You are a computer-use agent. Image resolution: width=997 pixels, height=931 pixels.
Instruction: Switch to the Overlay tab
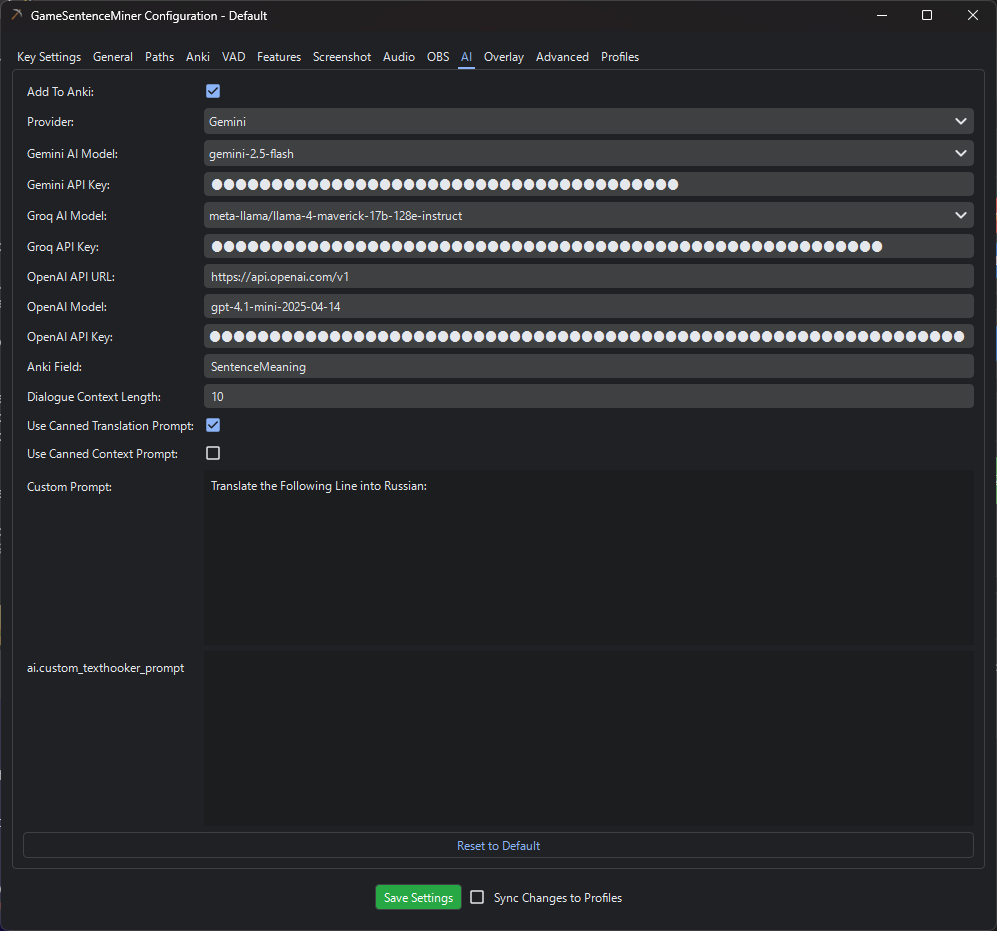point(503,57)
